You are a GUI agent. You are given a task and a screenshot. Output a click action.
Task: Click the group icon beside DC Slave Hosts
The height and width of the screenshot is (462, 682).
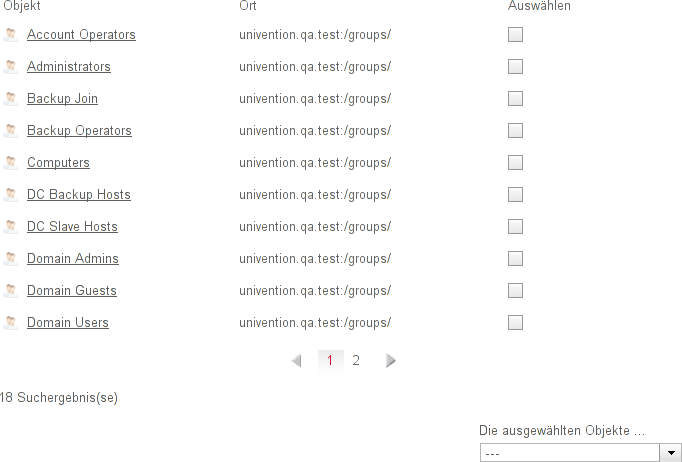pyautogui.click(x=10, y=227)
